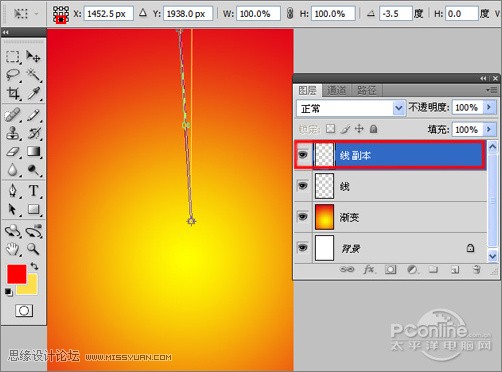The height and width of the screenshot is (372, 502).
Task: Select the Blur tool
Action: tap(13, 170)
